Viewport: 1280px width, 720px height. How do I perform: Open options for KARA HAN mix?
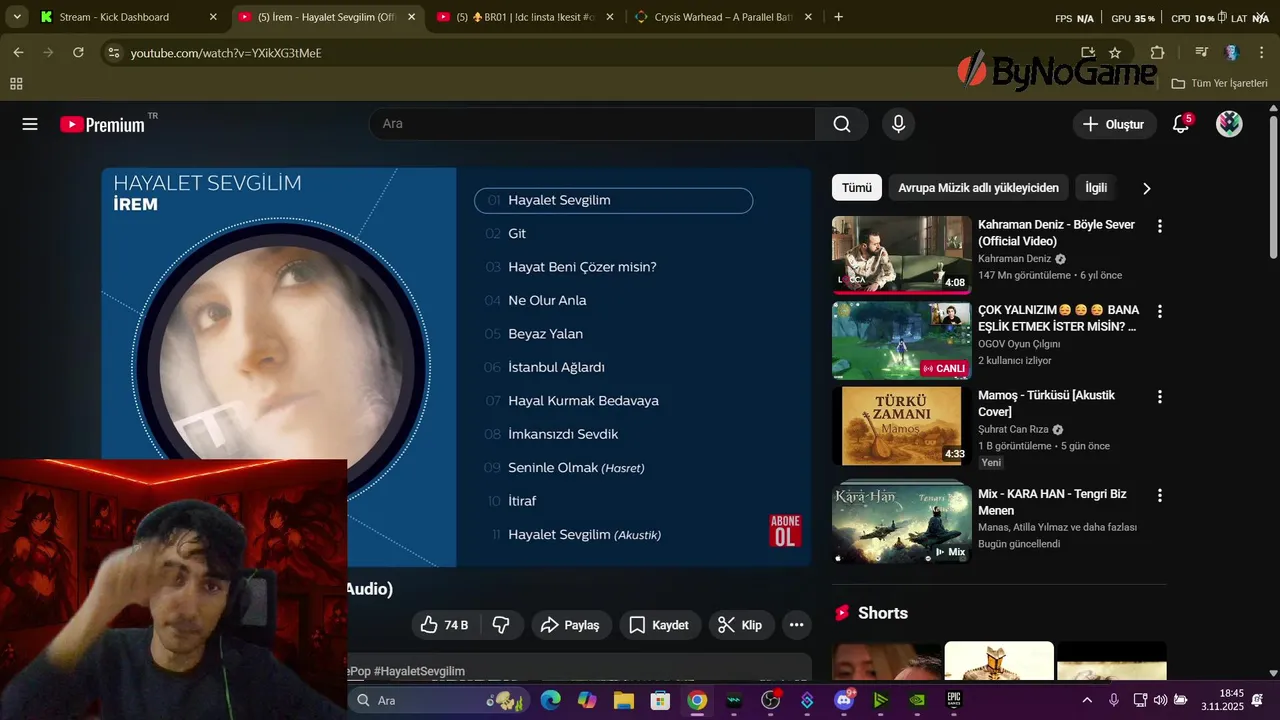tap(1159, 496)
